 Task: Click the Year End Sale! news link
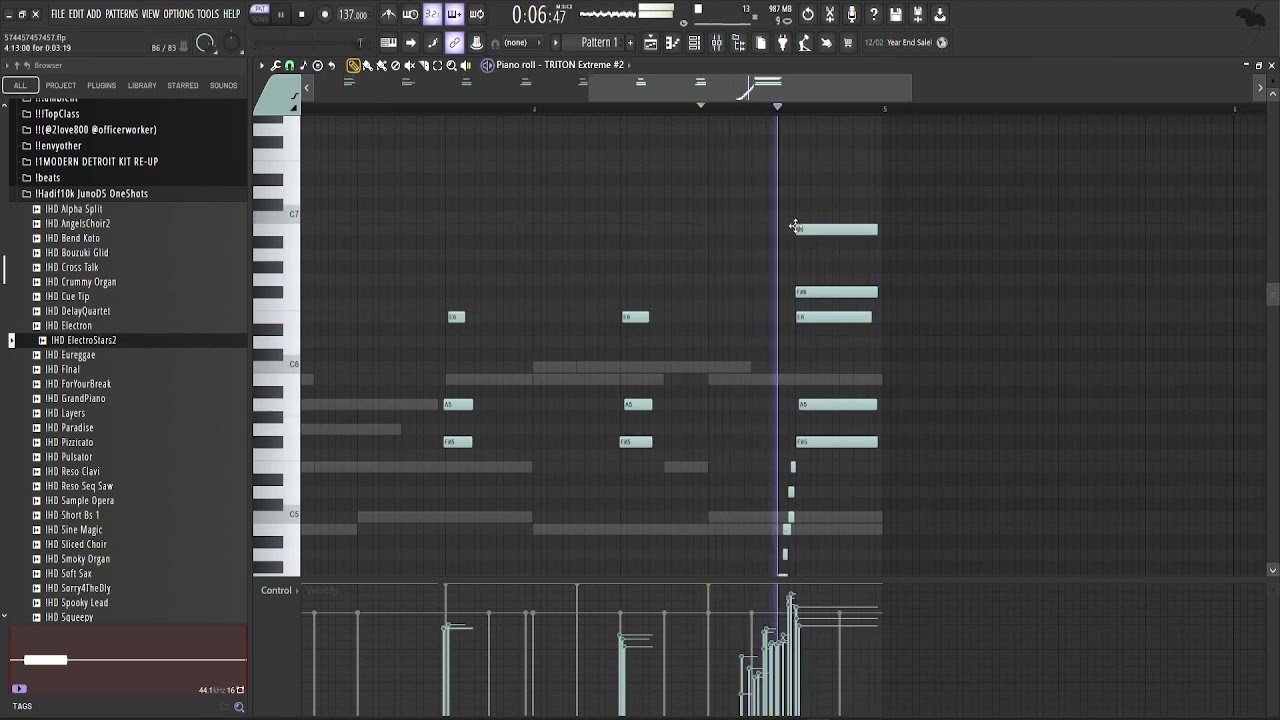point(909,42)
